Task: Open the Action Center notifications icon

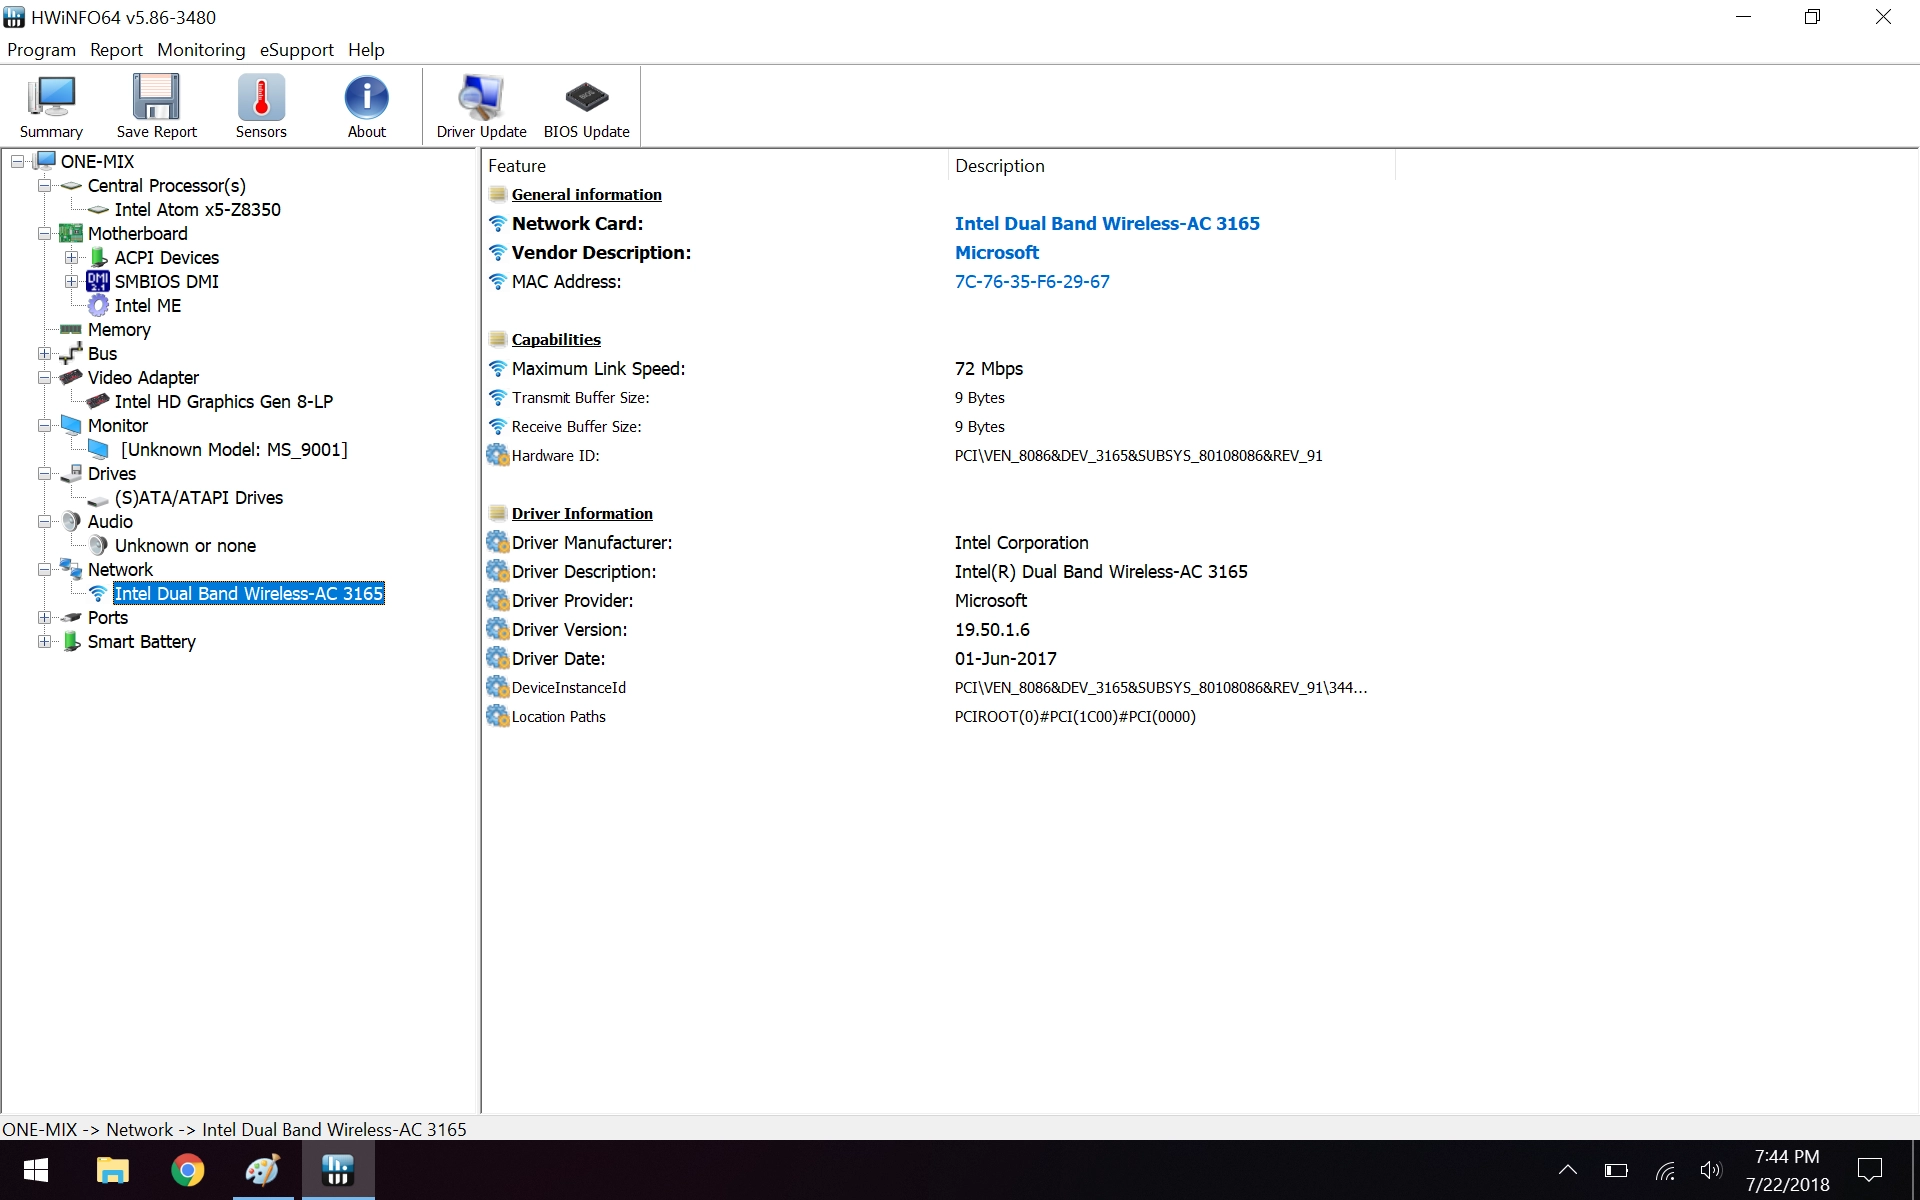Action: (x=1869, y=1170)
